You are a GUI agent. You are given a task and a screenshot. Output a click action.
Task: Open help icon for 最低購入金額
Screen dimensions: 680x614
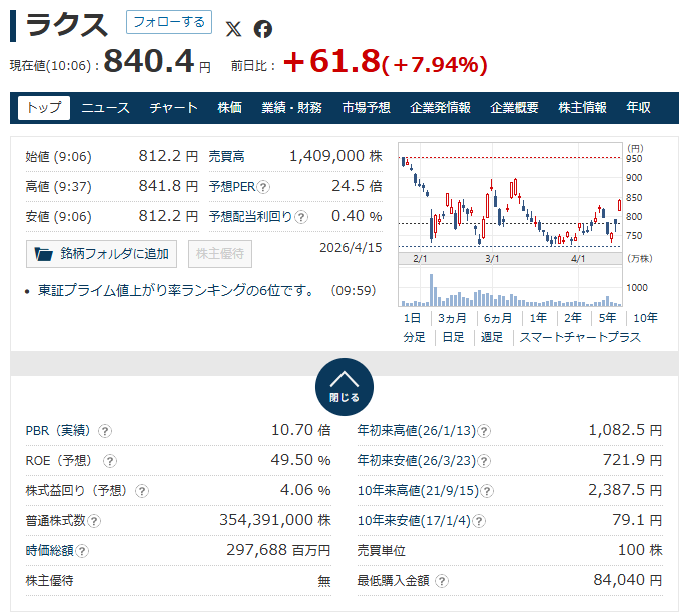click(x=442, y=581)
